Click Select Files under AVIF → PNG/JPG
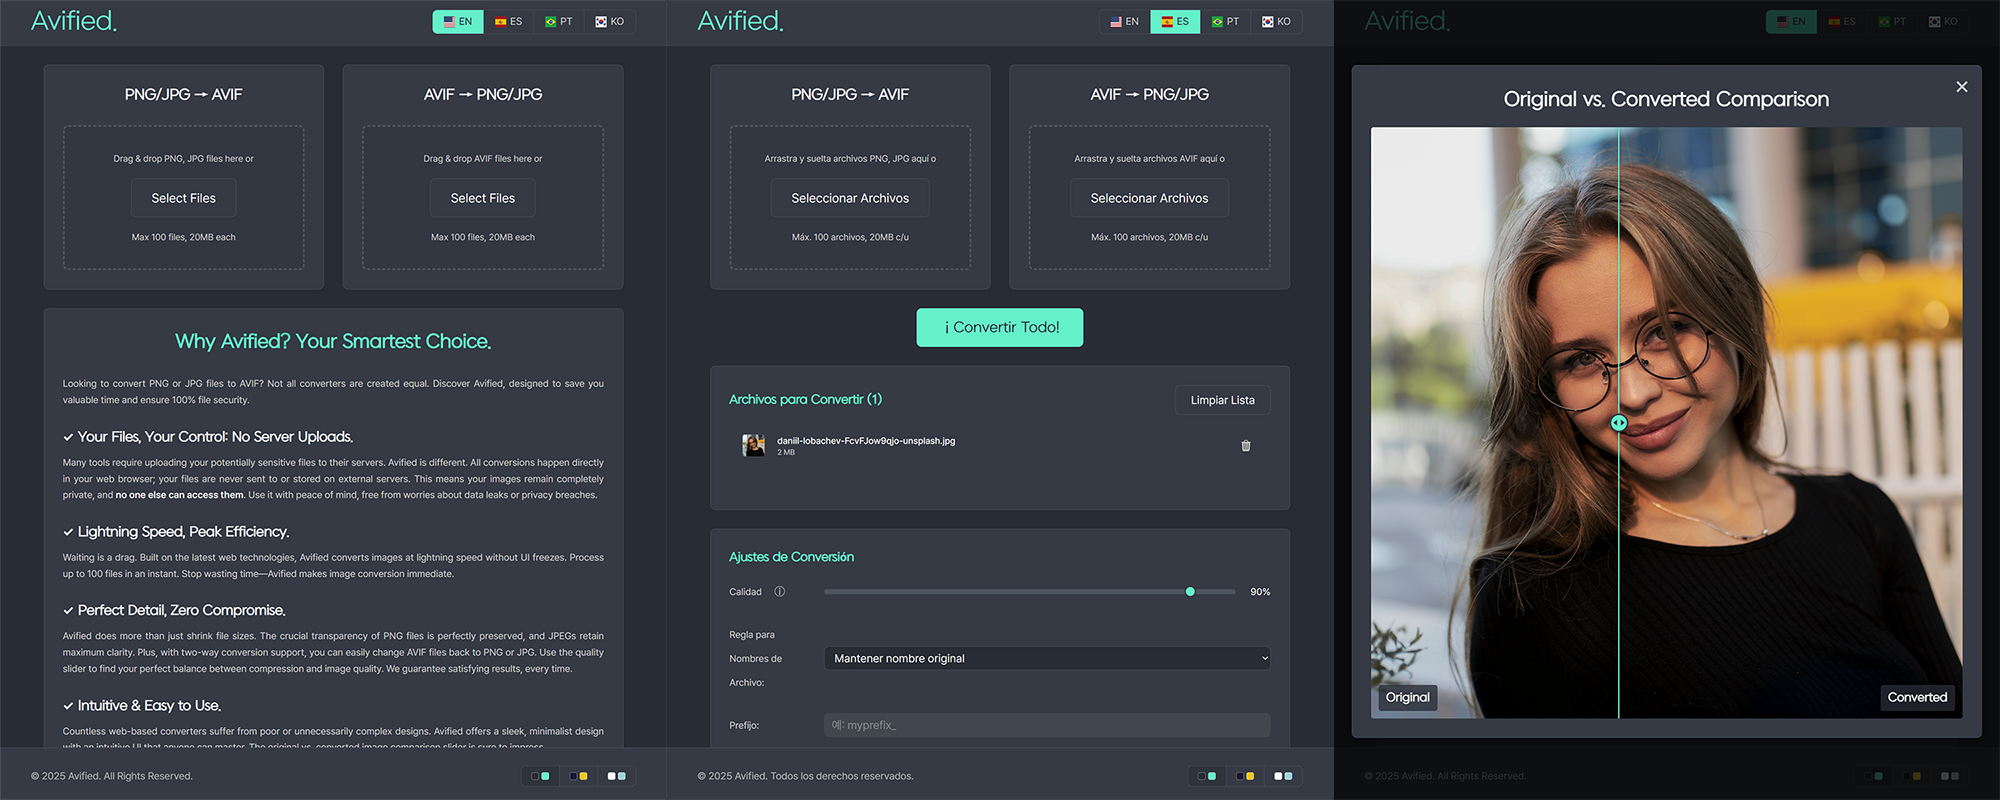Screen dimensions: 2000x800 [x=483, y=198]
